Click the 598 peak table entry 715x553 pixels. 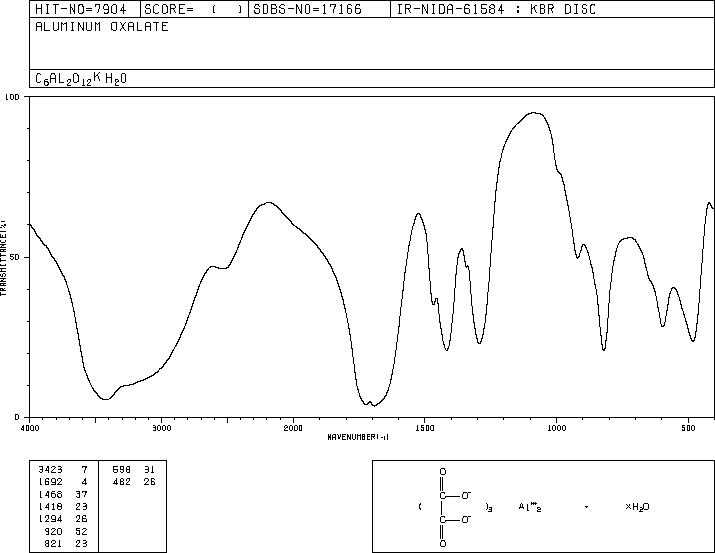pyautogui.click(x=134, y=469)
